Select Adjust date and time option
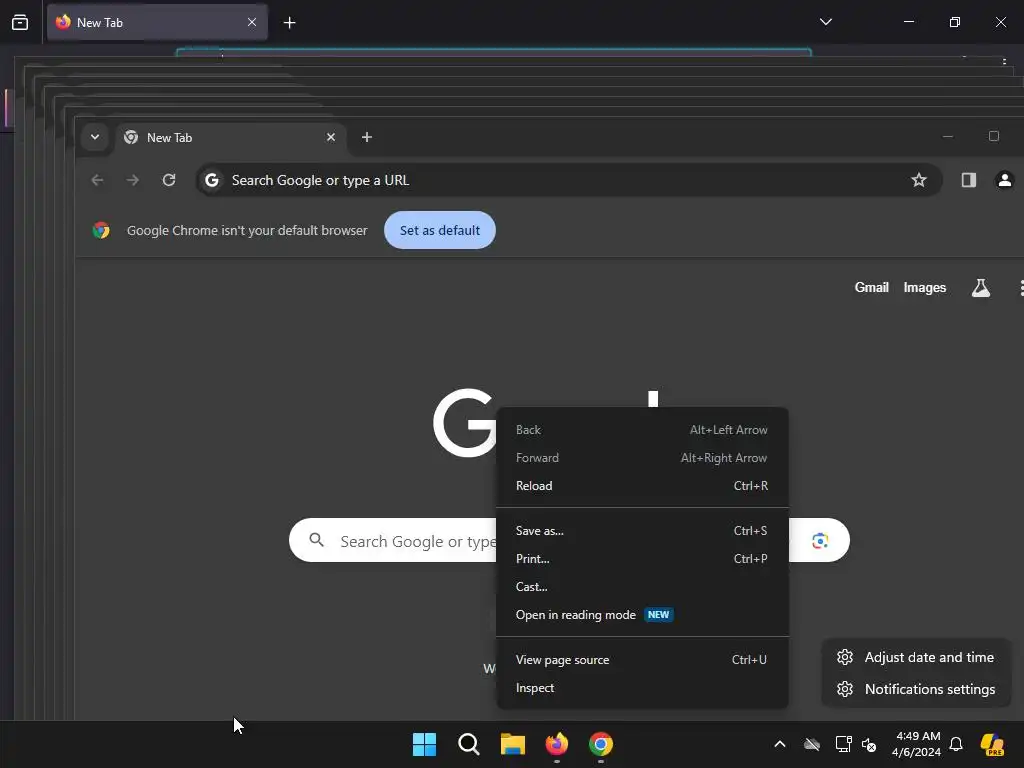Viewport: 1024px width, 768px height. tap(916, 658)
